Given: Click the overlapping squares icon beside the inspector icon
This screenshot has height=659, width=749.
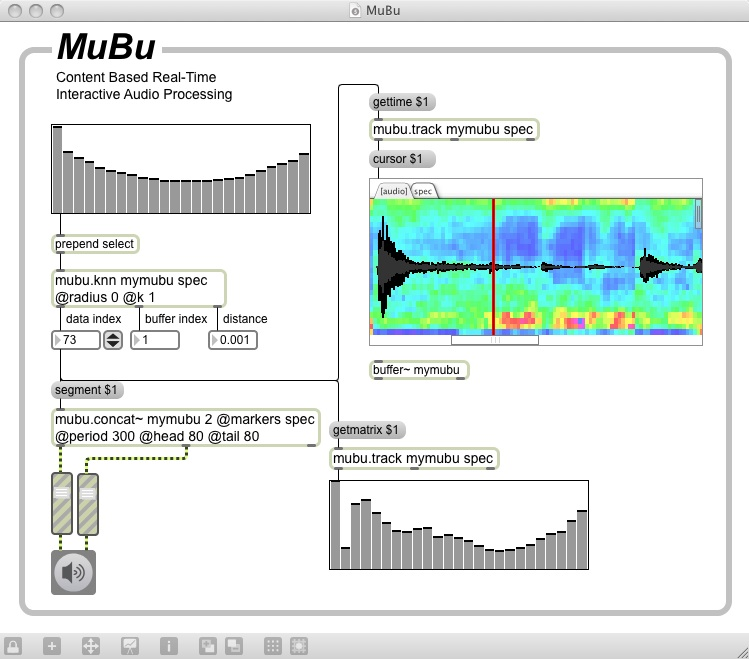Looking at the screenshot, I should [208, 646].
